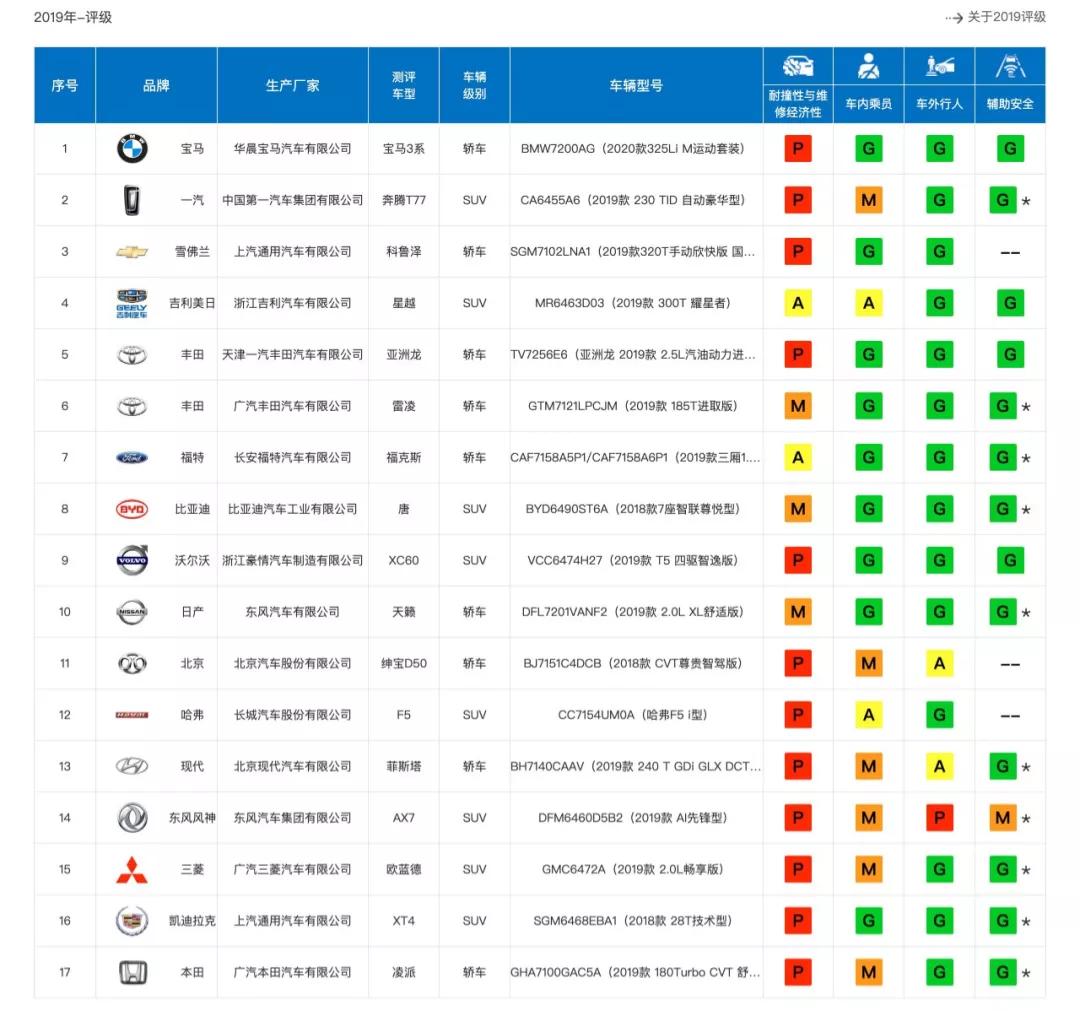This screenshot has width=1080, height=1011.
Task: Click the 奔腾T77 model cell
Action: (404, 200)
